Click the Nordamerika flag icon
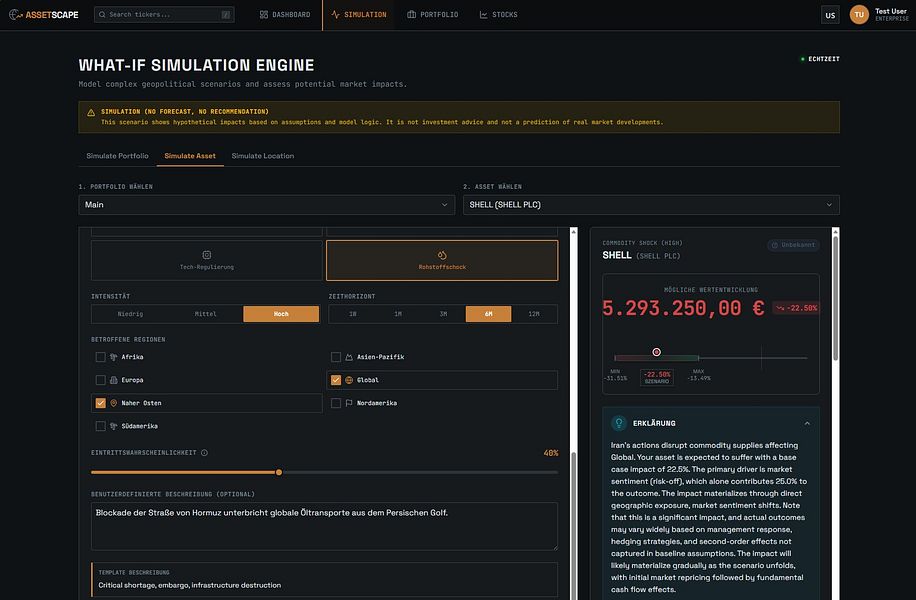 coord(349,403)
